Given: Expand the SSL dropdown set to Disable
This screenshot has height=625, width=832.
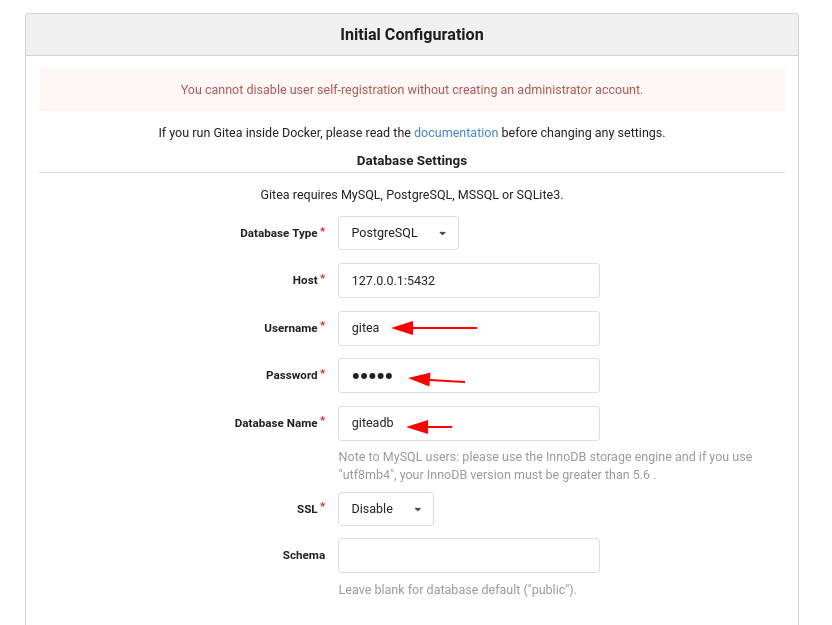Looking at the screenshot, I should click(x=386, y=509).
